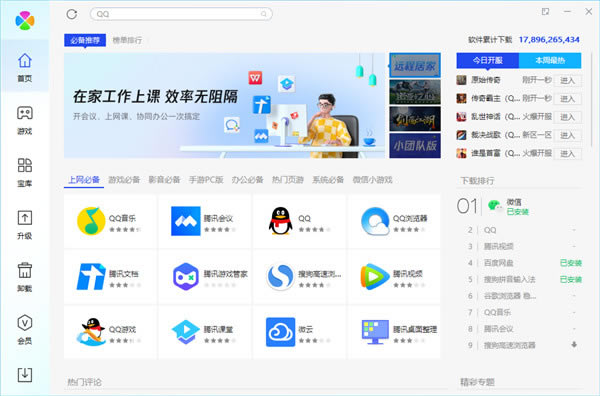600x396 pixels.
Task: Switch to the 榜单排行 tab
Action: coord(127,40)
